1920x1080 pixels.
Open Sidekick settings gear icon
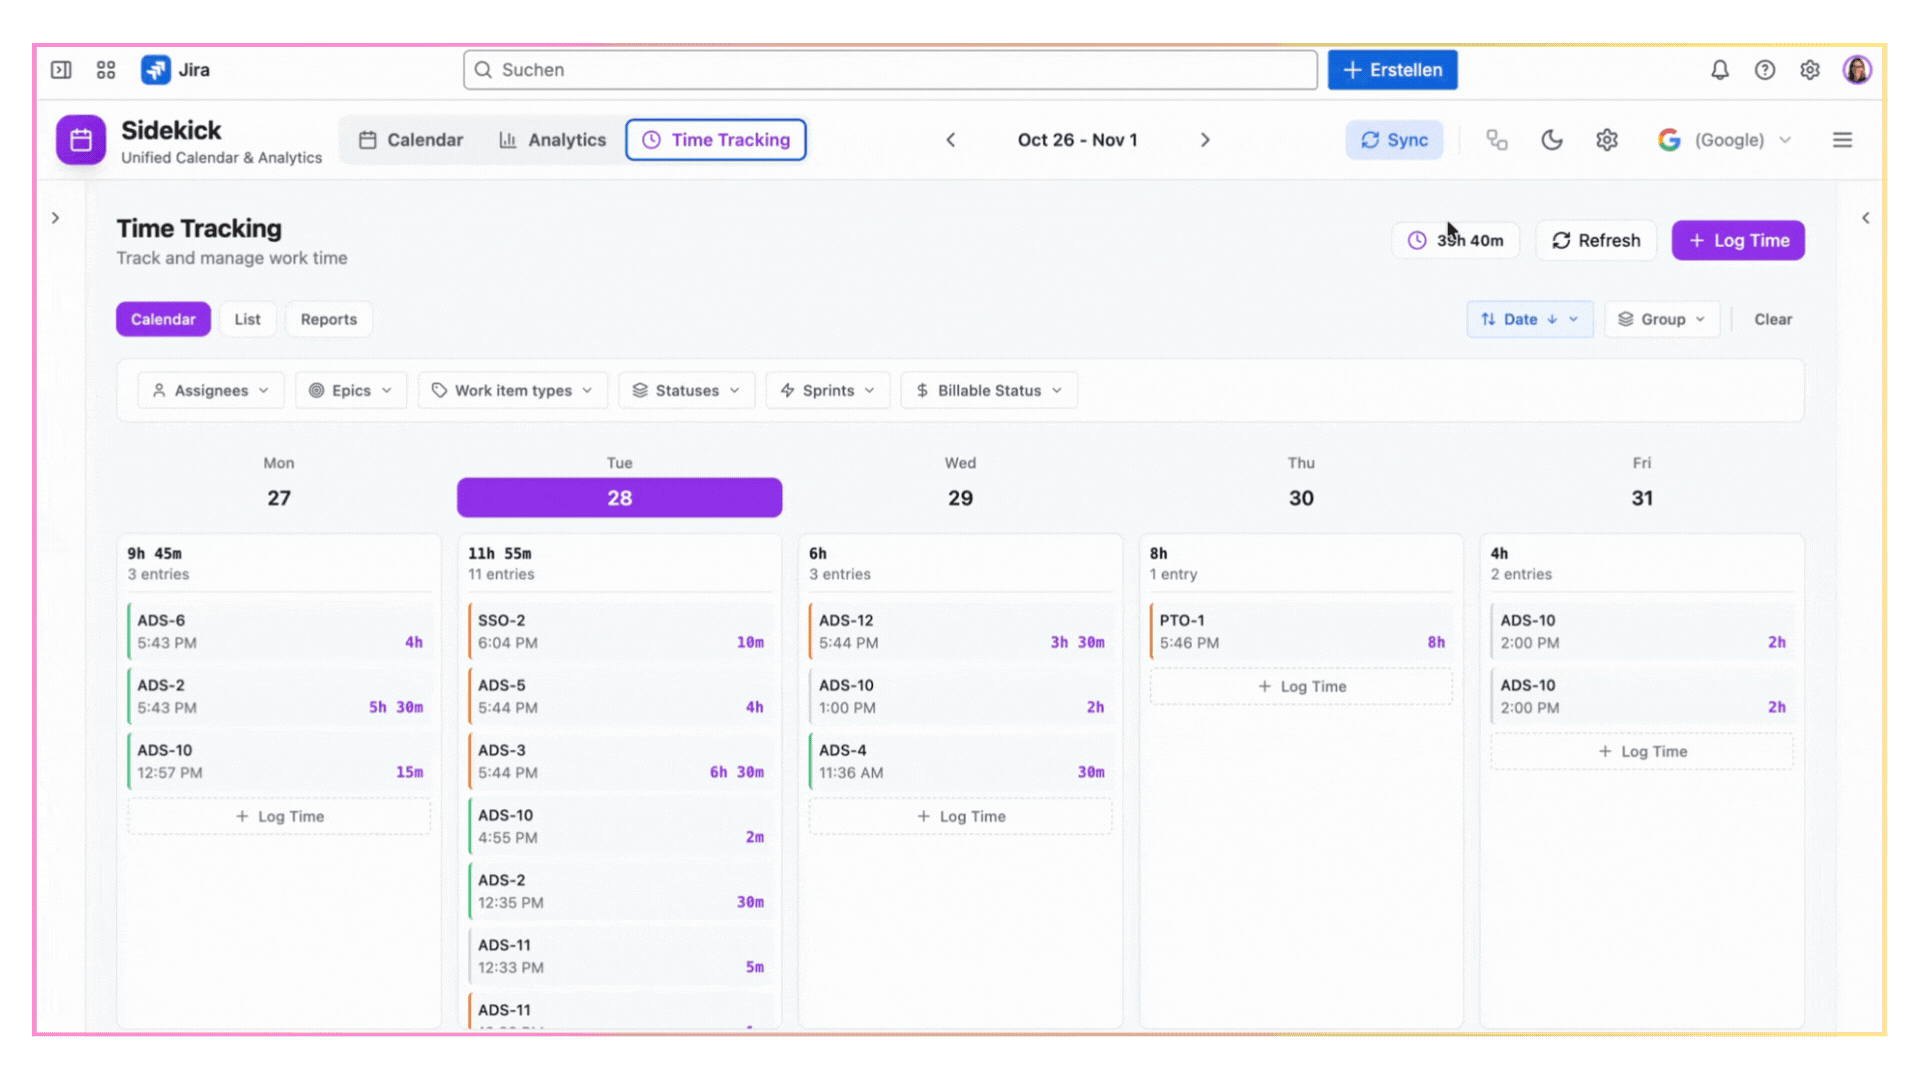(1606, 140)
